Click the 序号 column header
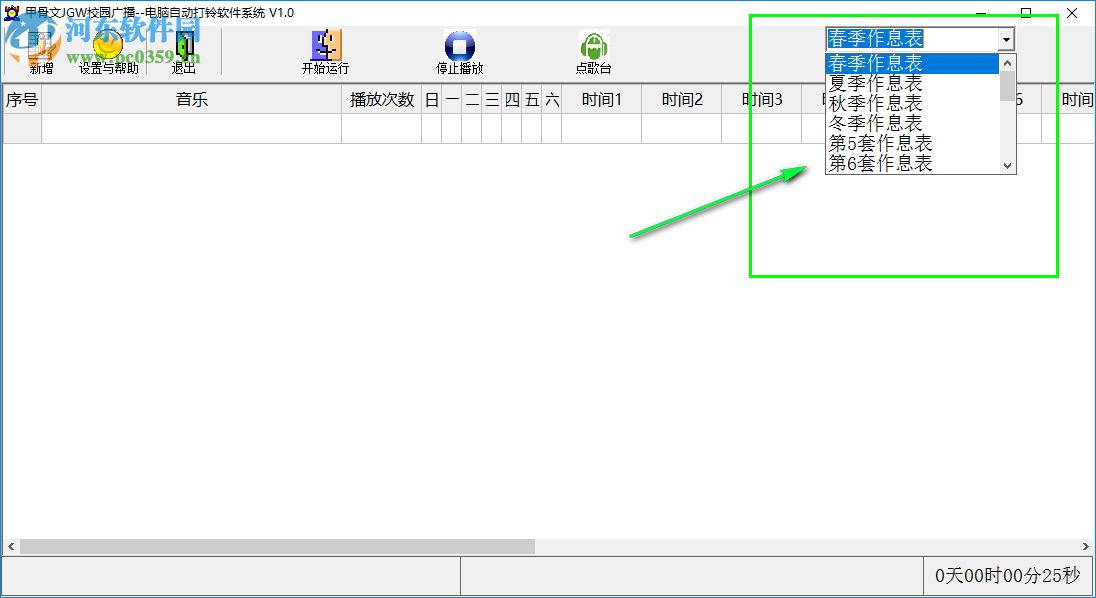The width and height of the screenshot is (1096, 598). [22, 99]
